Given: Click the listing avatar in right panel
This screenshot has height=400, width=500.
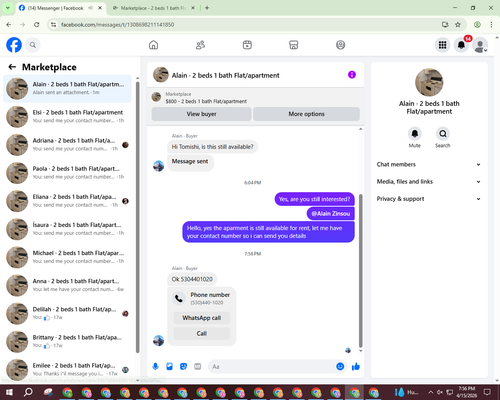Looking at the screenshot, I should tap(429, 82).
